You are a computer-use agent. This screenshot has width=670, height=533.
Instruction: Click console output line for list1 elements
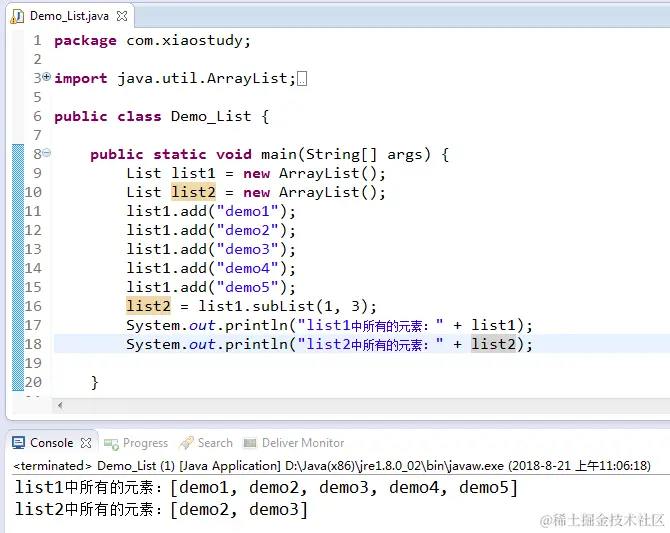pyautogui.click(x=266, y=488)
